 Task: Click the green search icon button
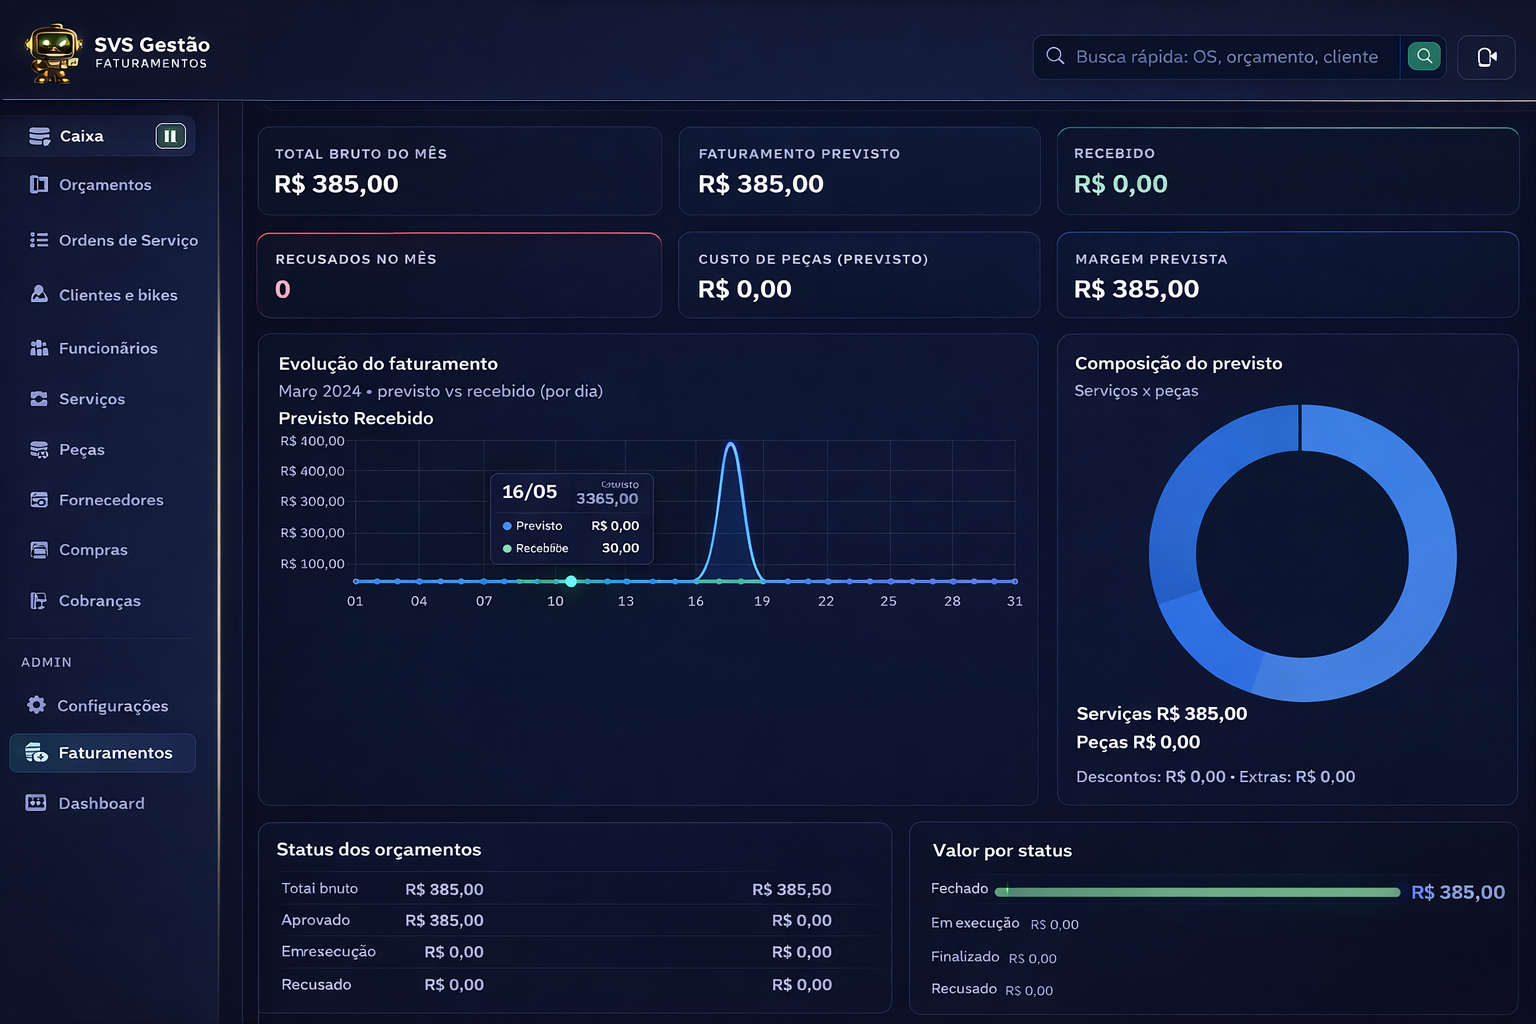(x=1424, y=56)
